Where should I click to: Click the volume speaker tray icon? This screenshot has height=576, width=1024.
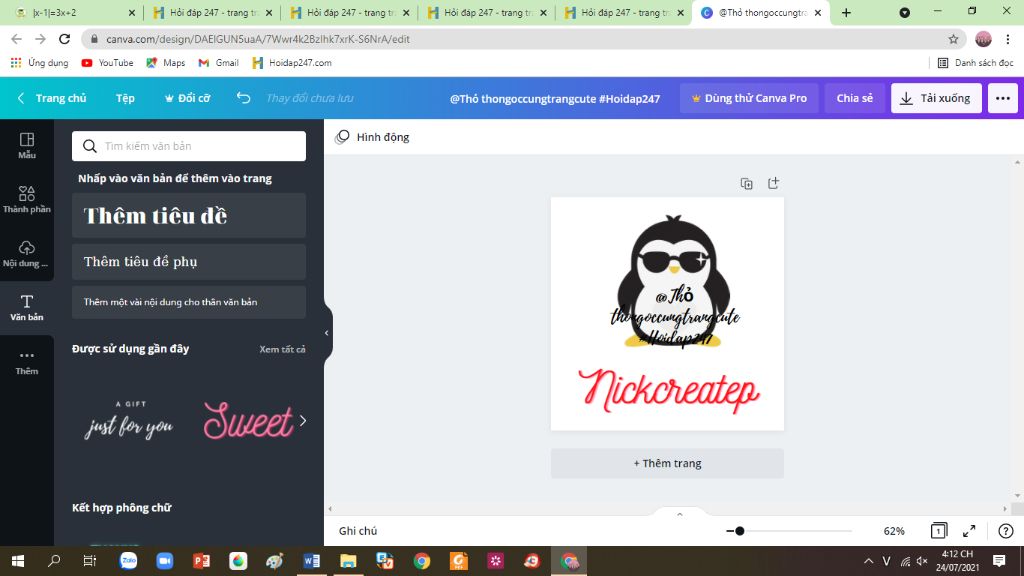921,561
